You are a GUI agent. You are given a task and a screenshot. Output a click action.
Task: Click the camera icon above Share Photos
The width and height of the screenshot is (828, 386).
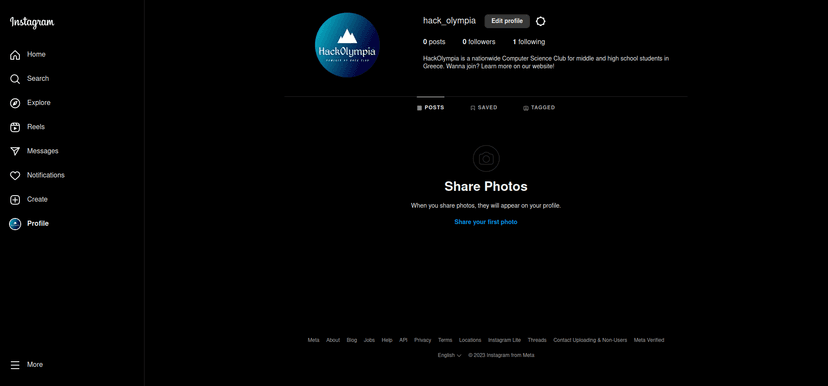pyautogui.click(x=486, y=158)
